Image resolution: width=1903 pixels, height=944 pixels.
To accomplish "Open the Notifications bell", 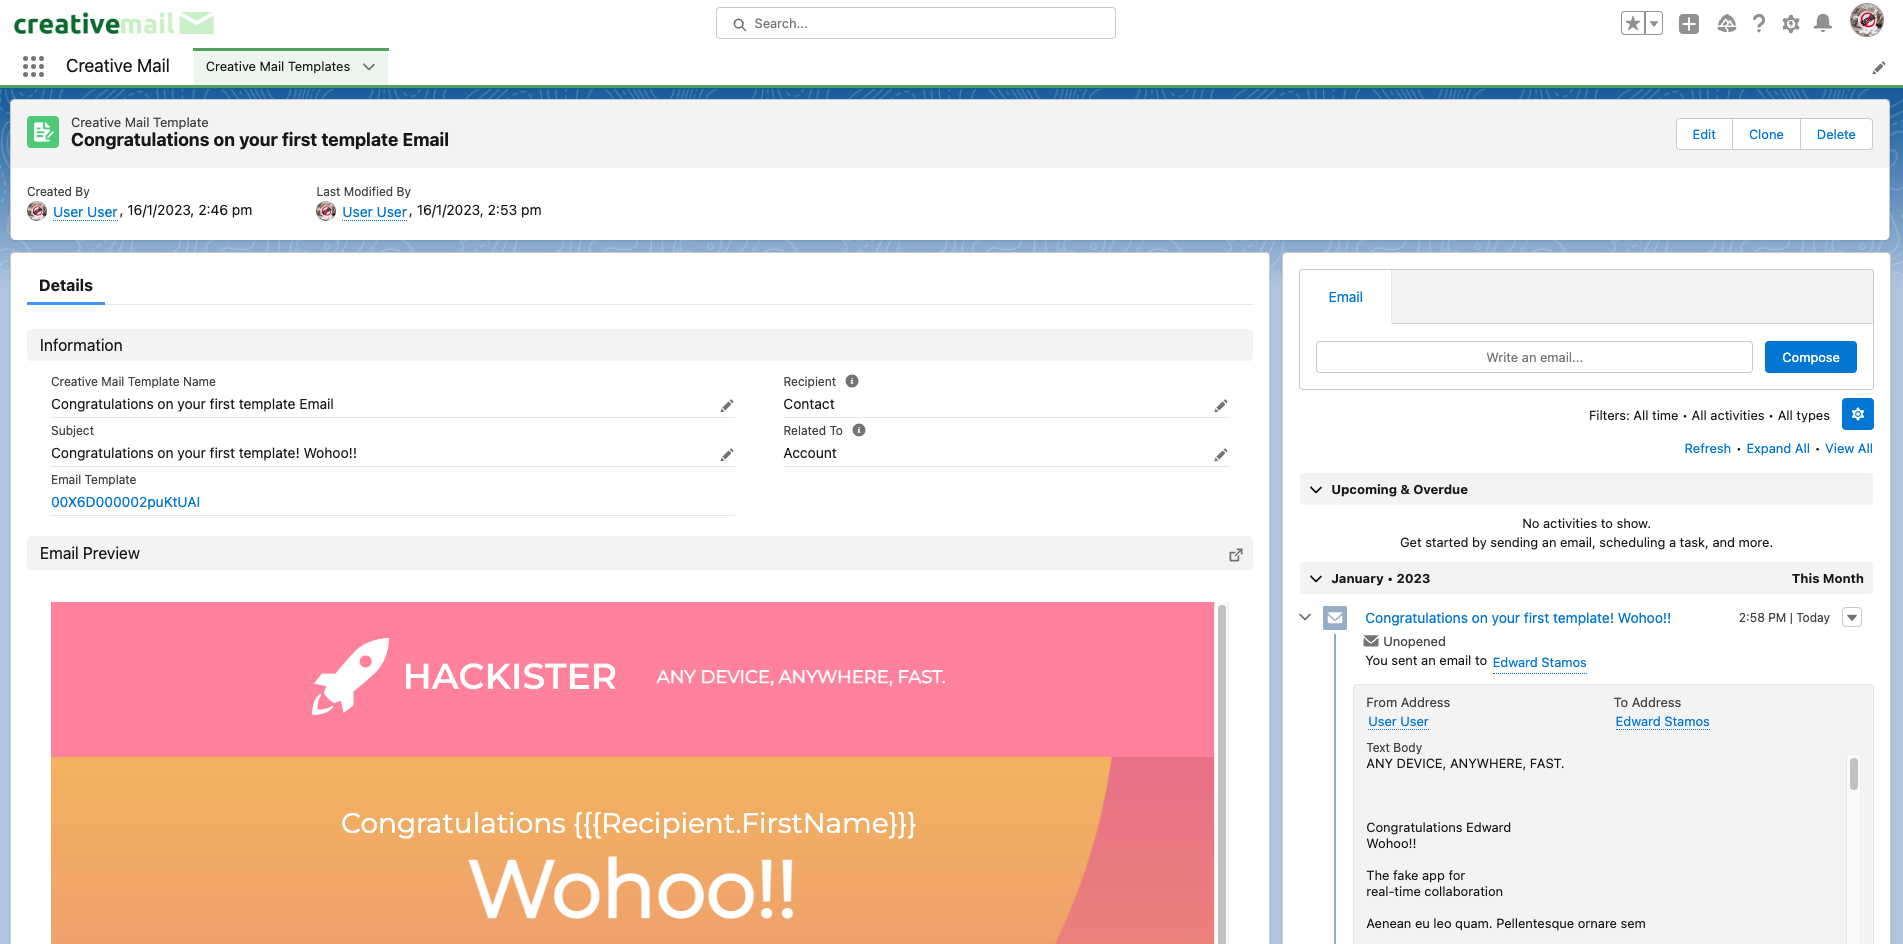I will pyautogui.click(x=1823, y=23).
